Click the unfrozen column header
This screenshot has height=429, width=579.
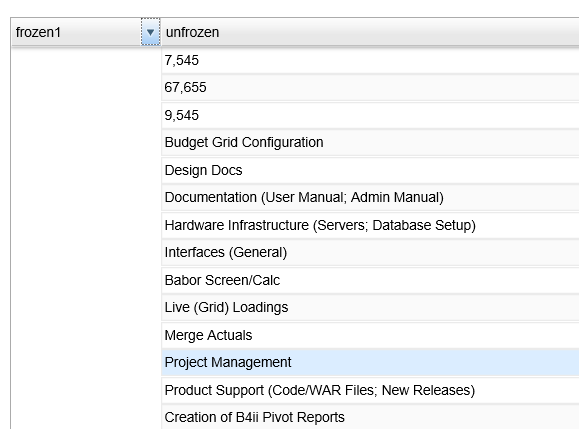click(x=370, y=32)
